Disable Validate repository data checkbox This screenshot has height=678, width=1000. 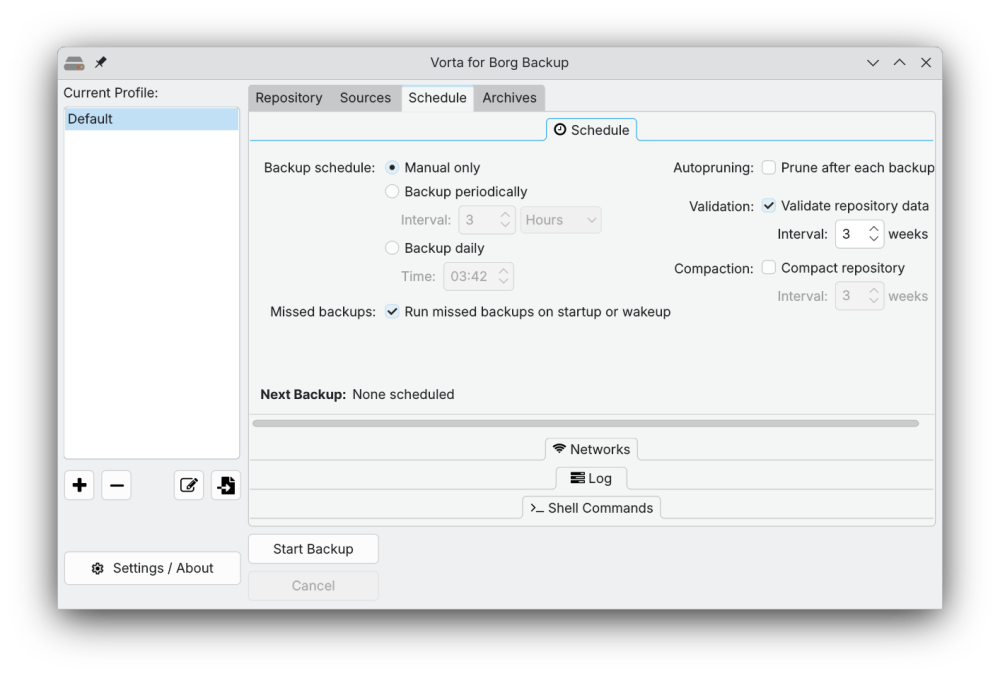(769, 206)
